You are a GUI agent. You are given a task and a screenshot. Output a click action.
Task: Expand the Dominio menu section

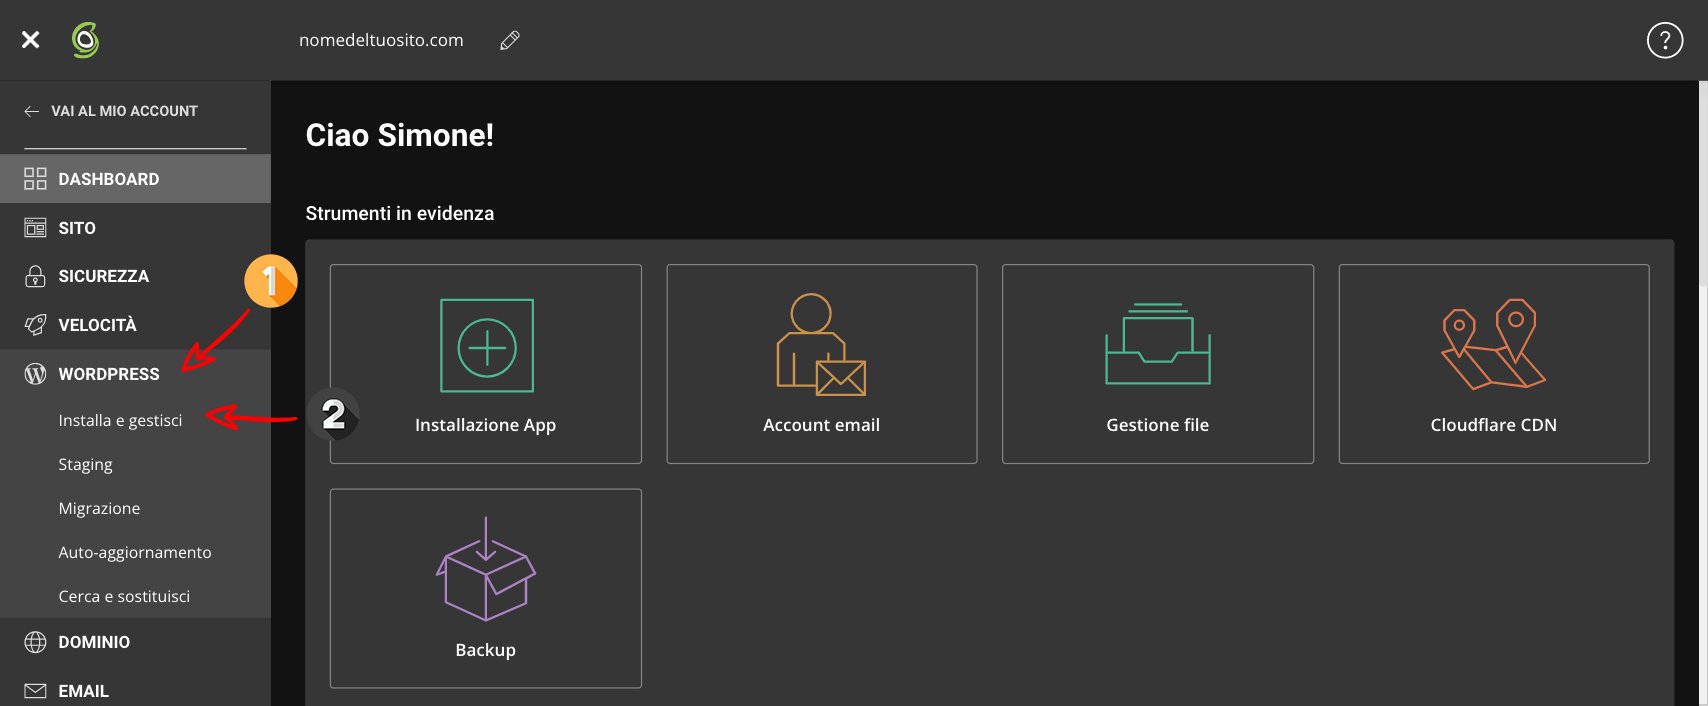pos(135,642)
